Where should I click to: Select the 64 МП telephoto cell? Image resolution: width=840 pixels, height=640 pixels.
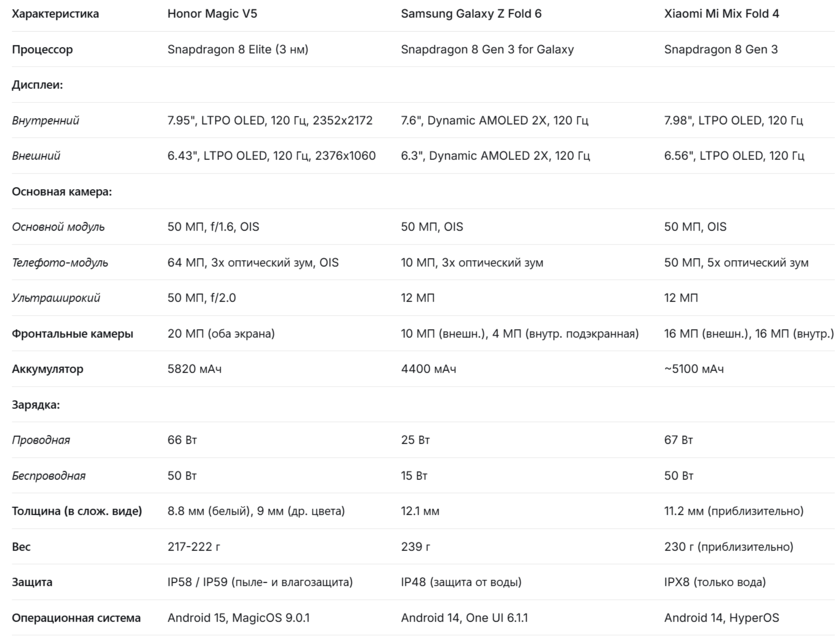click(253, 263)
